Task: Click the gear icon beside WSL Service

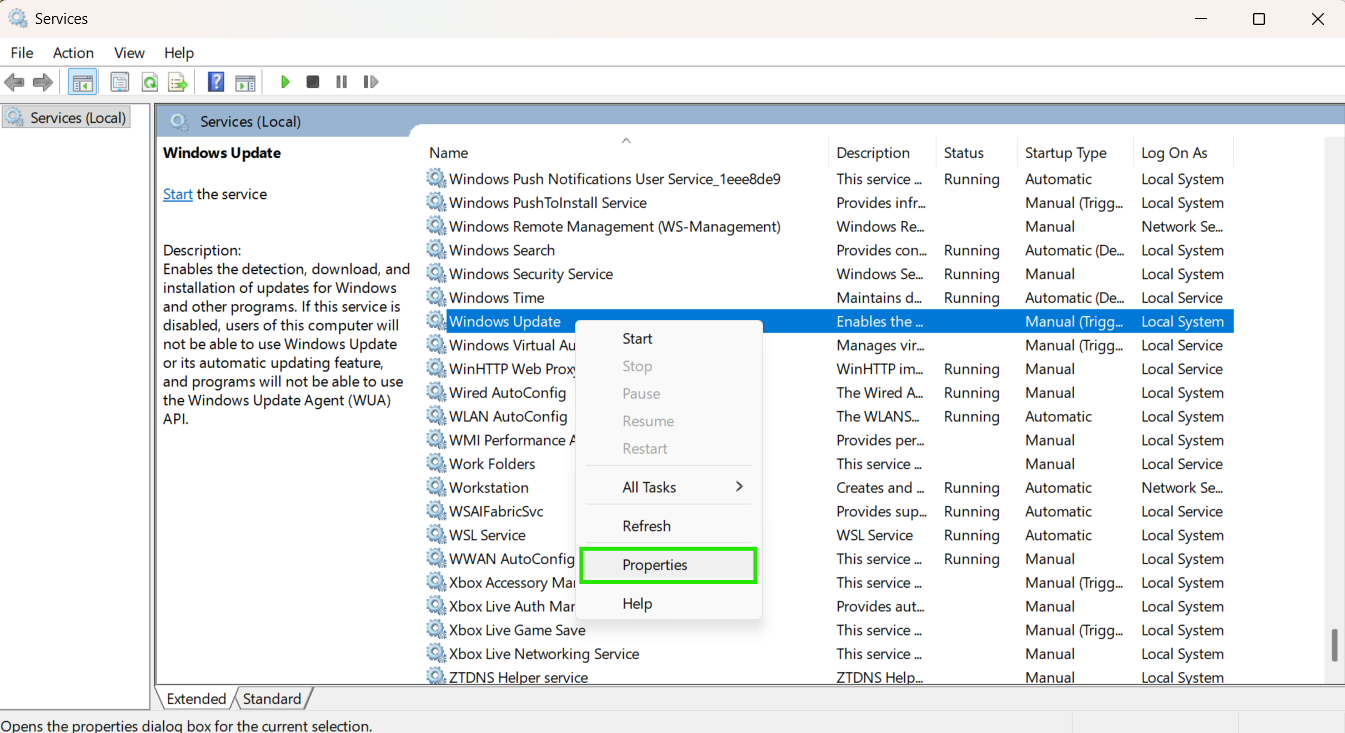Action: coord(436,535)
